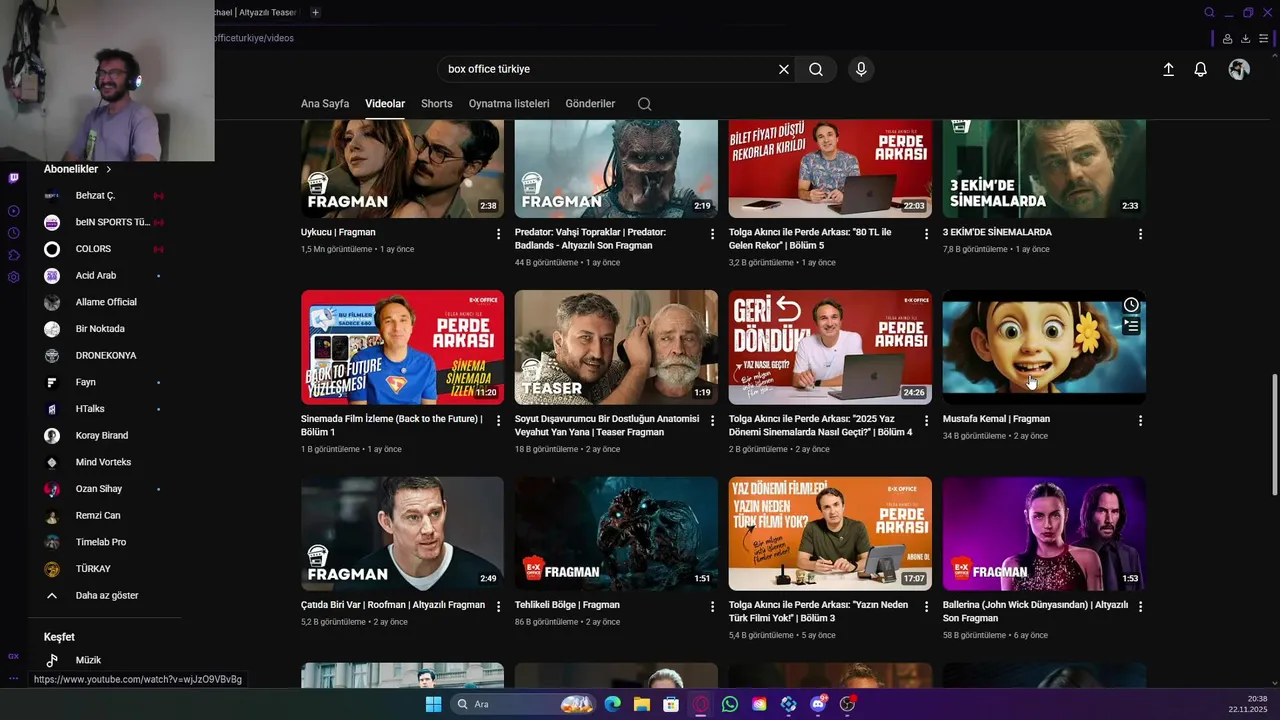Screen dimensions: 1280x720
Task: Open the upload video icon
Action: pyautogui.click(x=1168, y=69)
